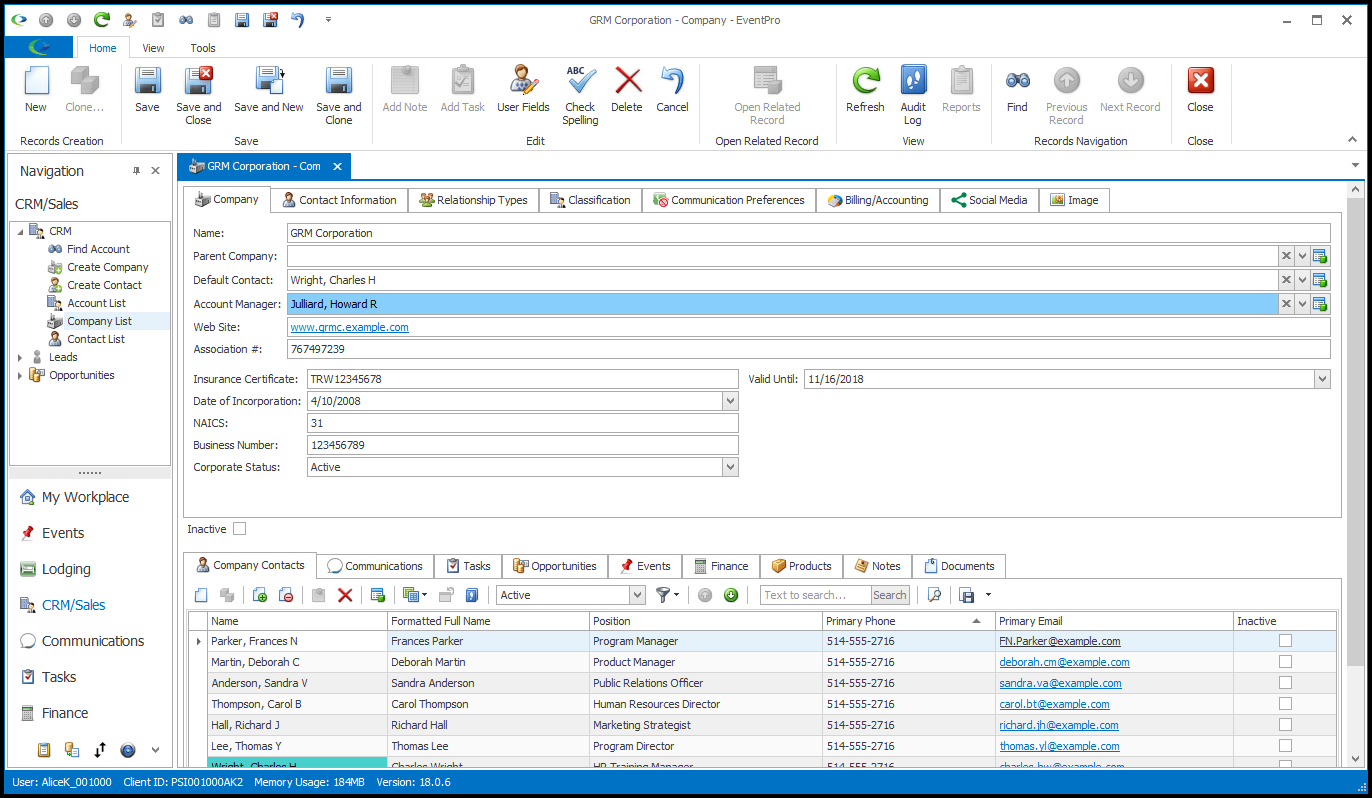Click lookup icon beside Account Manager
Image resolution: width=1372 pixels, height=798 pixels.
click(1320, 304)
